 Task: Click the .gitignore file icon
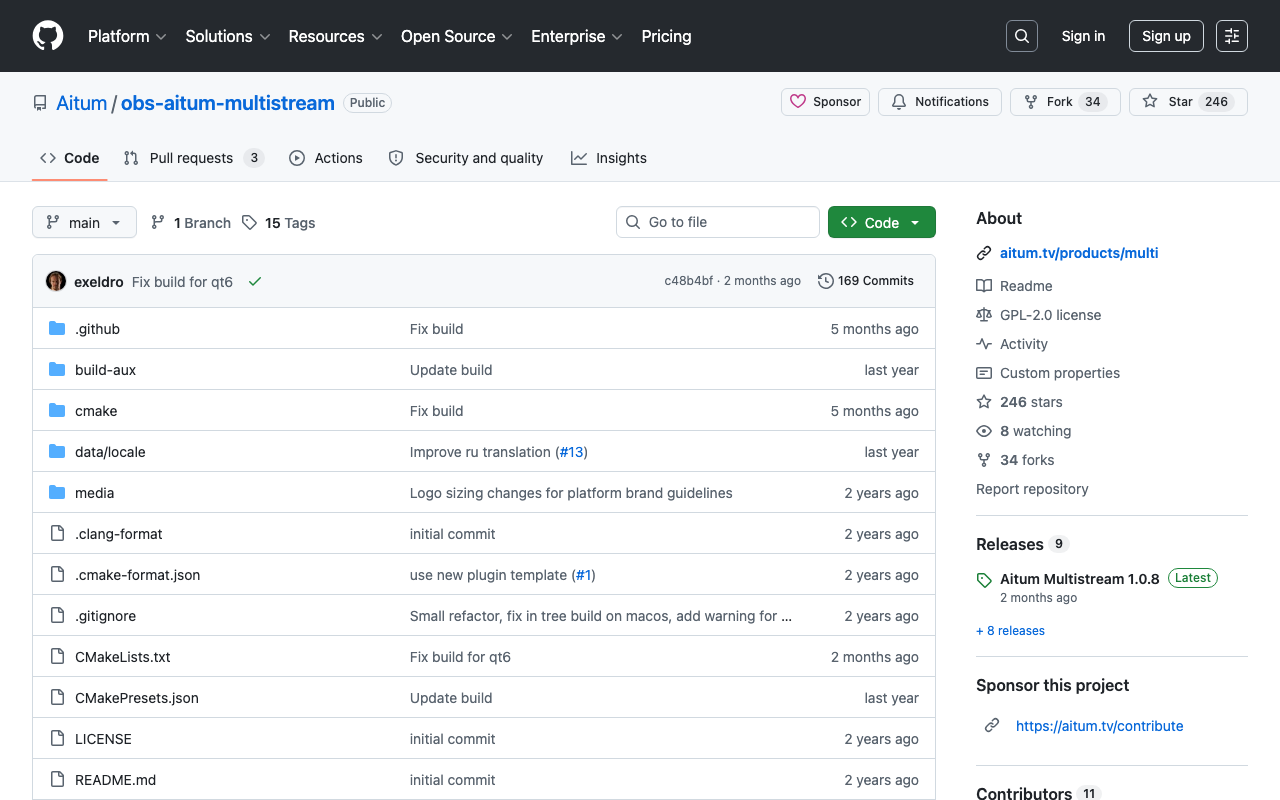pos(57,616)
